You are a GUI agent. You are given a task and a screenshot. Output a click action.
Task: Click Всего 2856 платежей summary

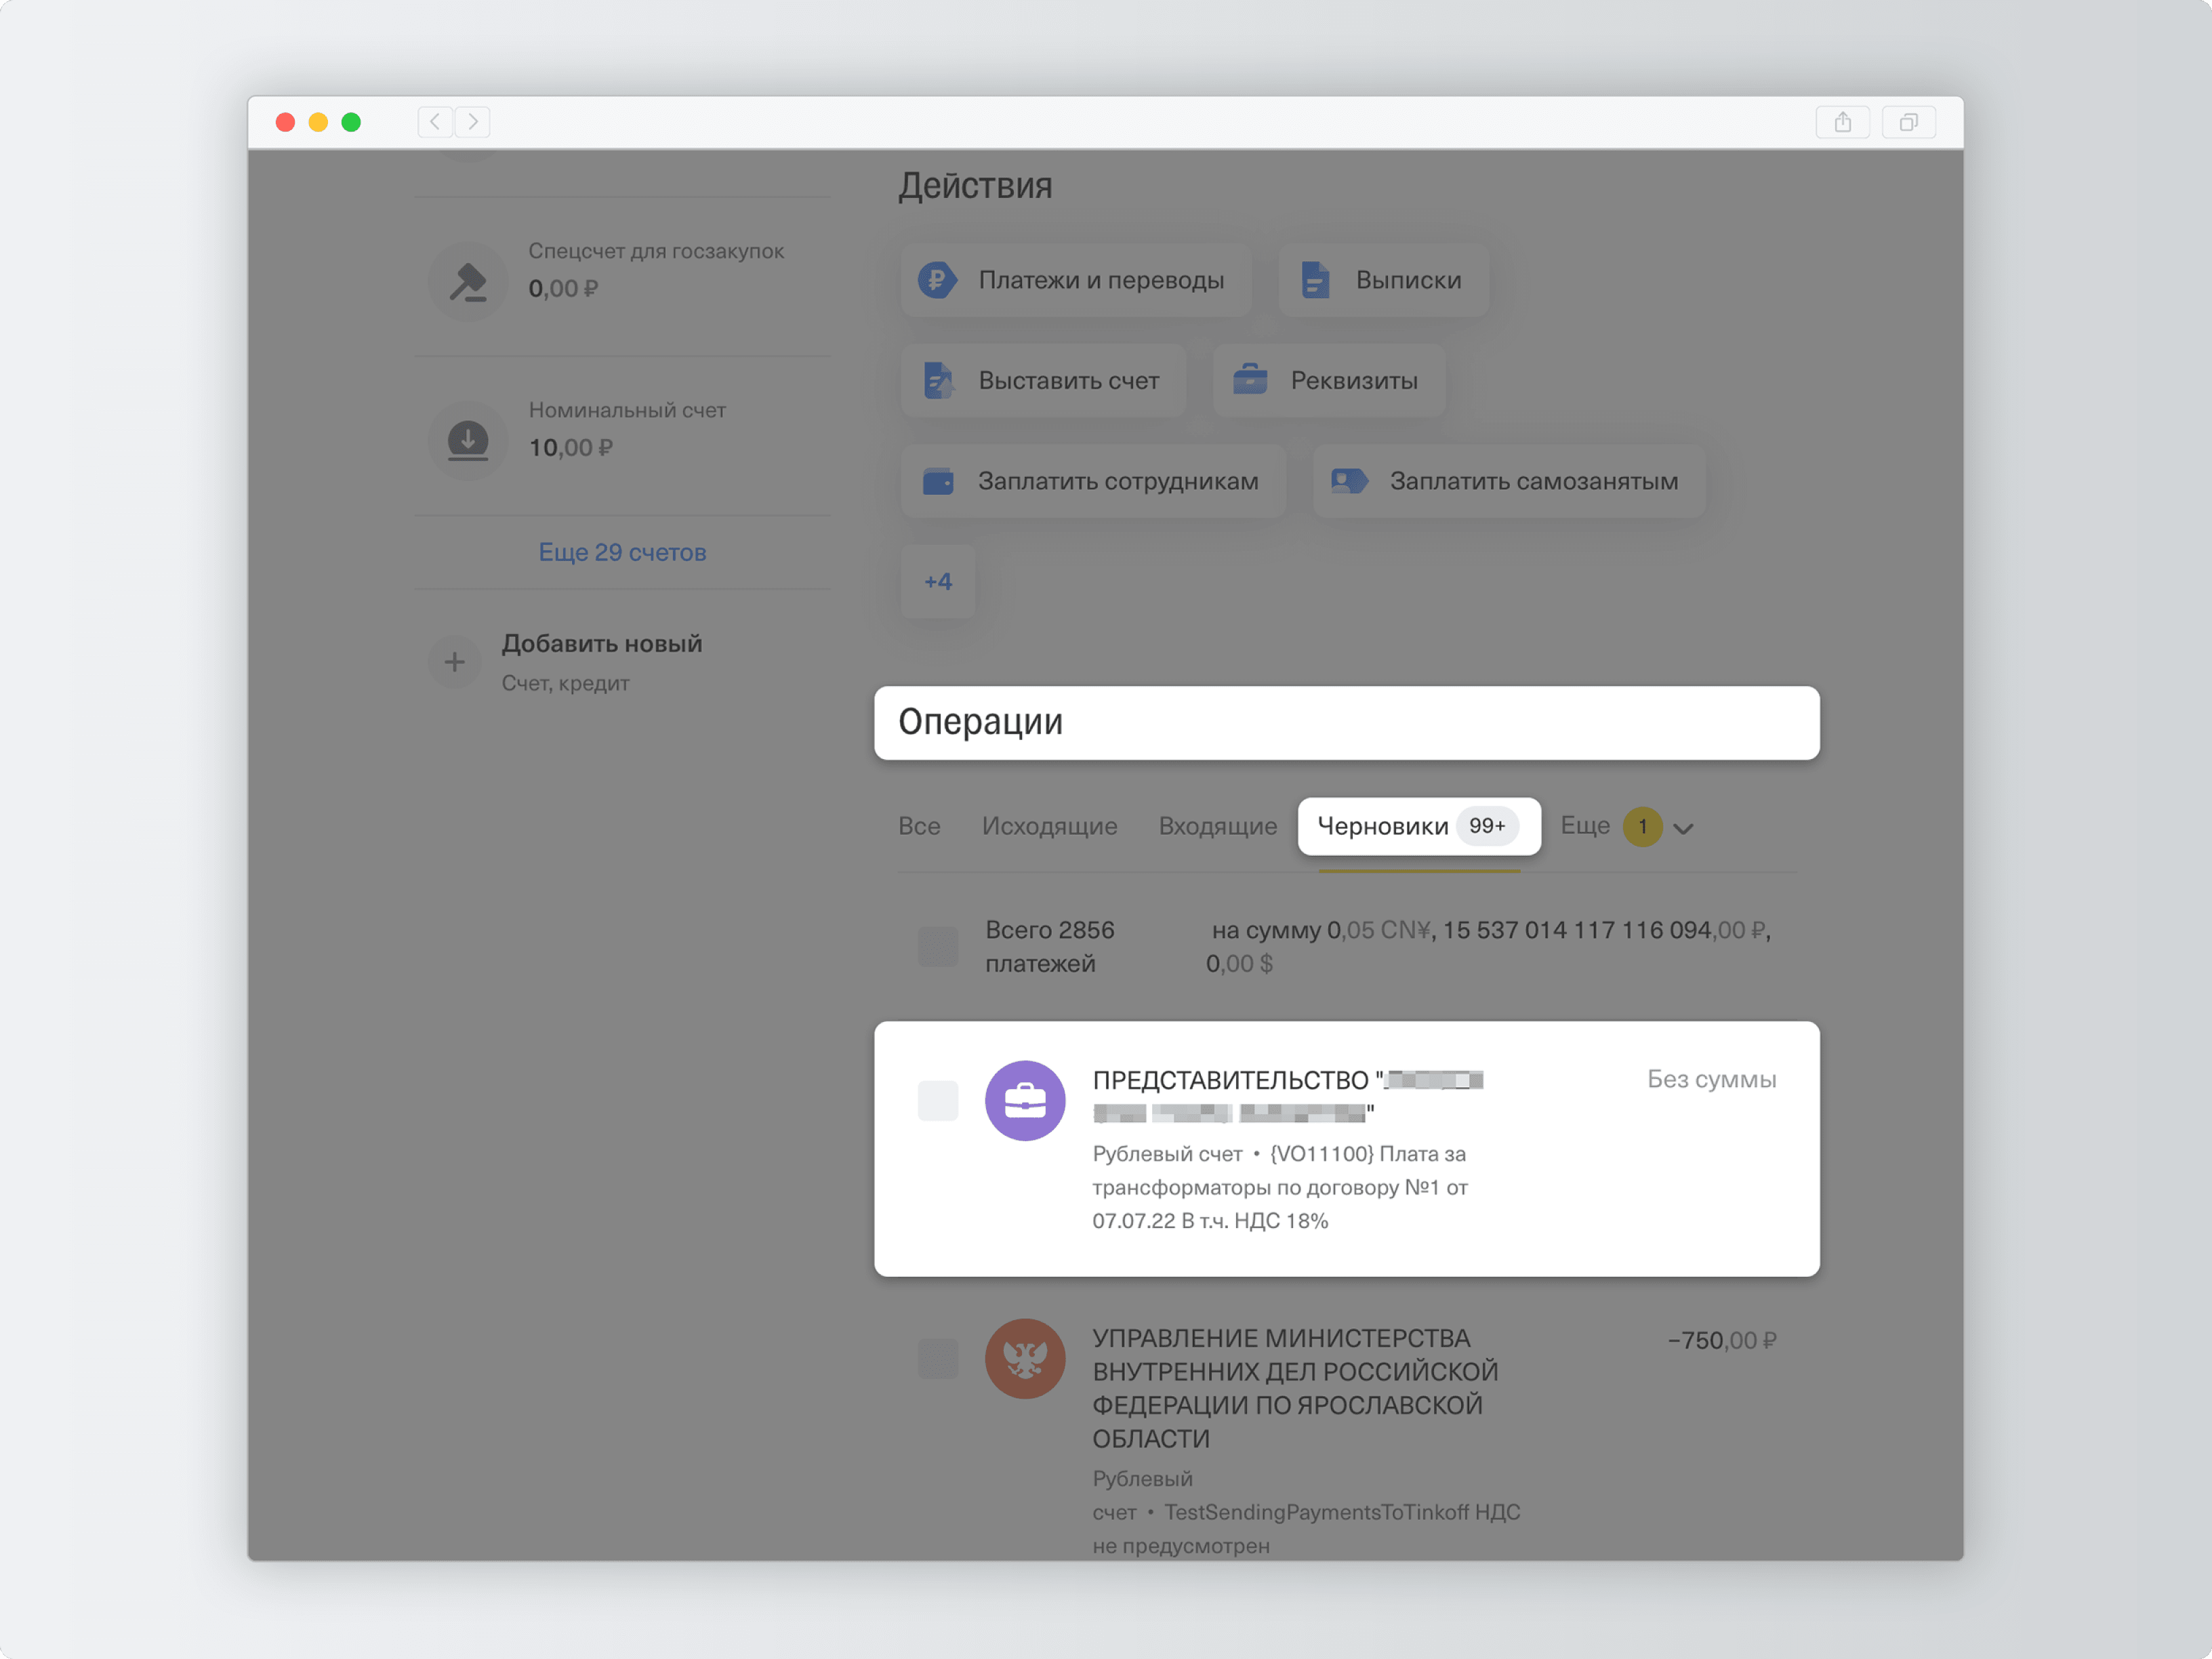(x=1049, y=946)
